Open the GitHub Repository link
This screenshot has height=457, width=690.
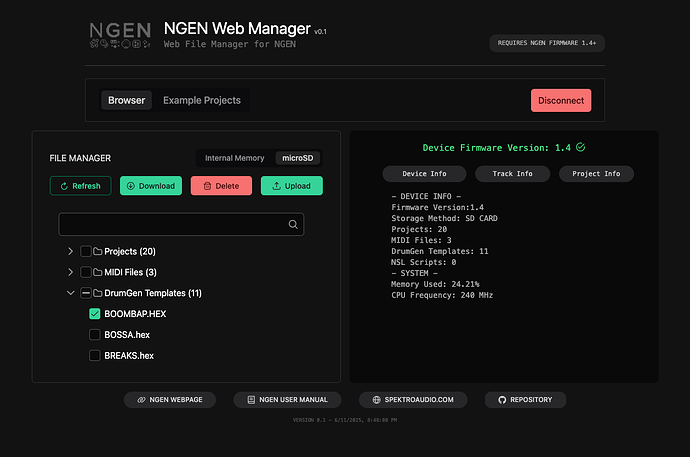click(x=526, y=399)
